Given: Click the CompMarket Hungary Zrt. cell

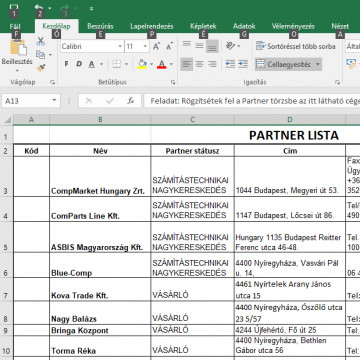Looking at the screenshot, I should pyautogui.click(x=100, y=177).
